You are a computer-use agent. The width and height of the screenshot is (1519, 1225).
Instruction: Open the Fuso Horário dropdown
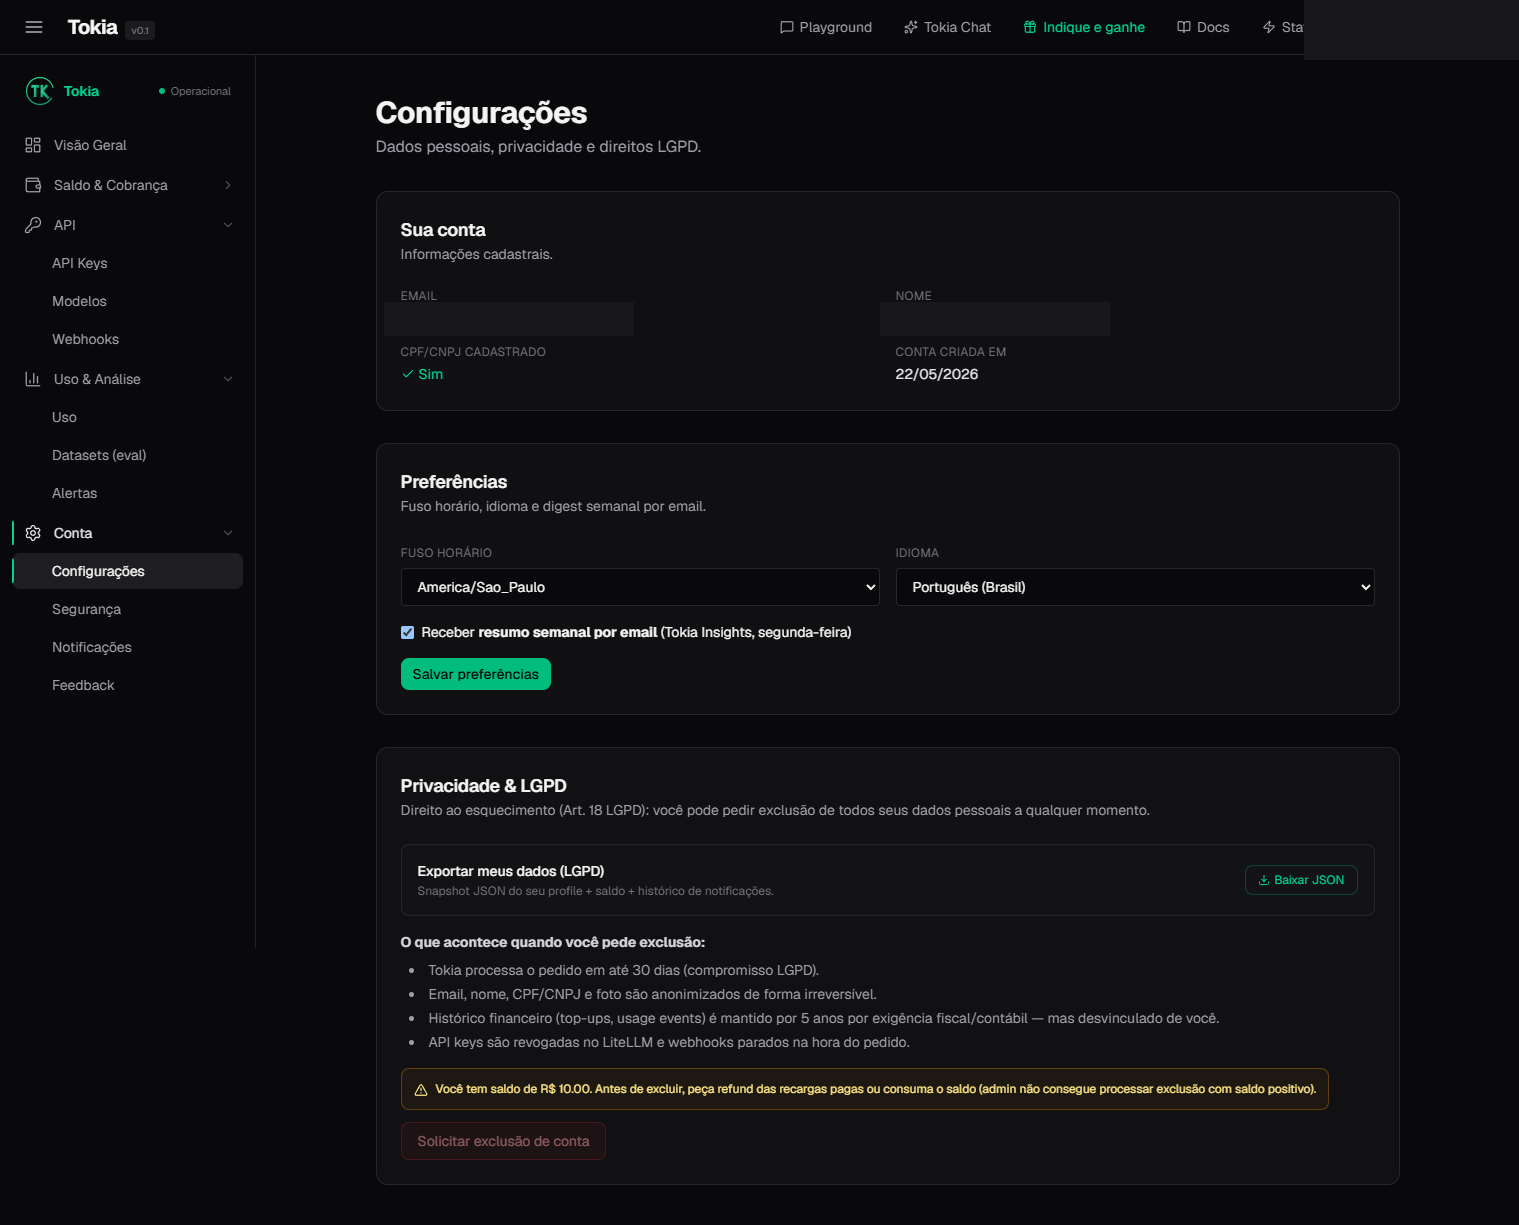(640, 587)
